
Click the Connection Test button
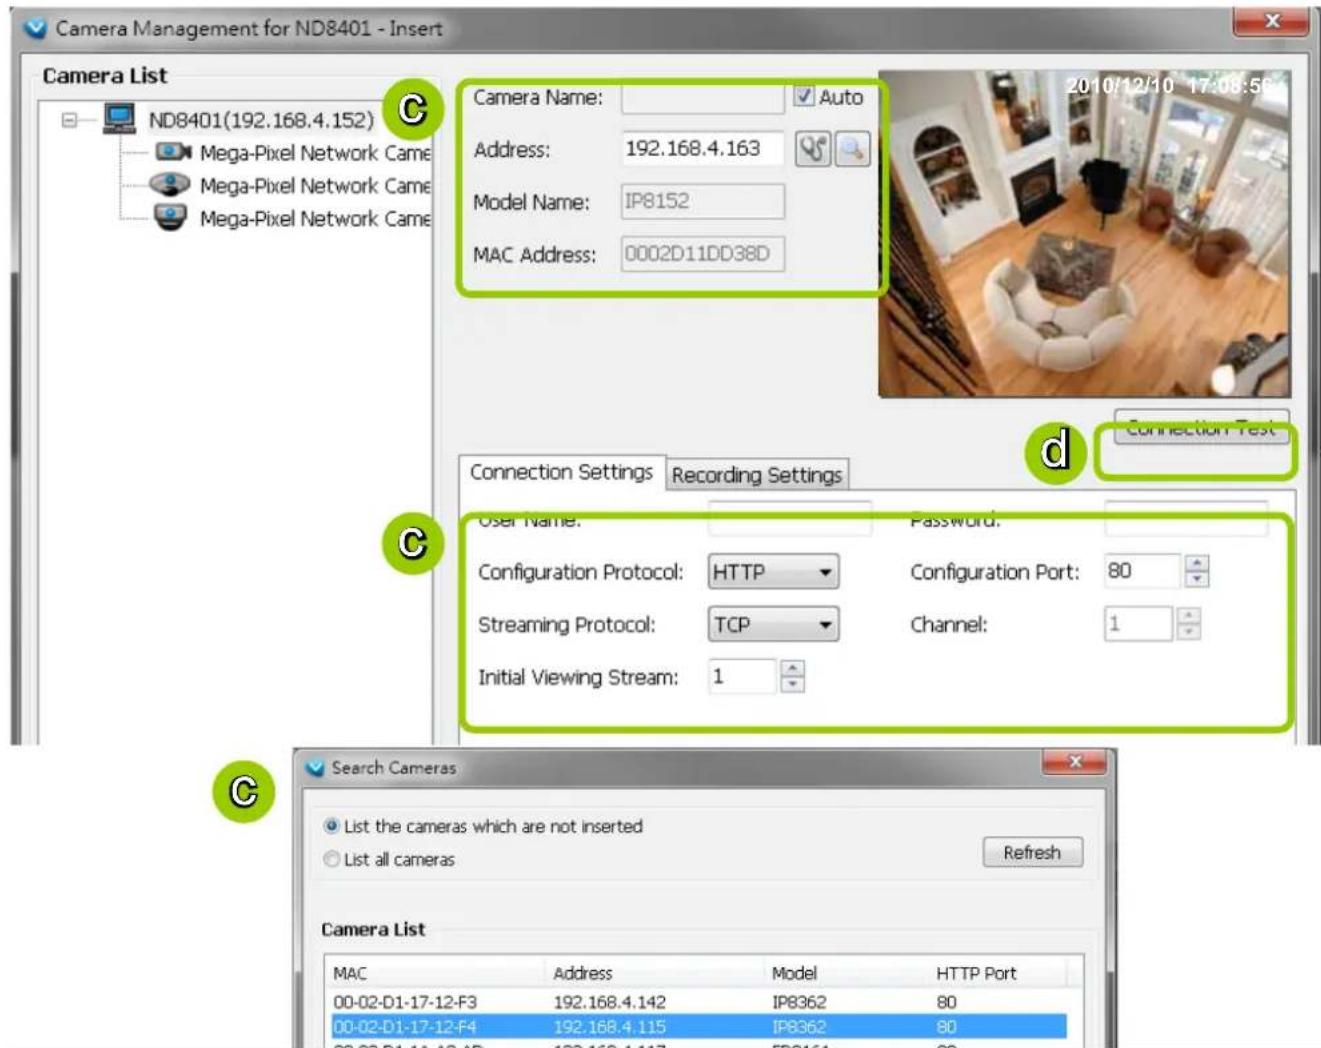(x=1201, y=426)
